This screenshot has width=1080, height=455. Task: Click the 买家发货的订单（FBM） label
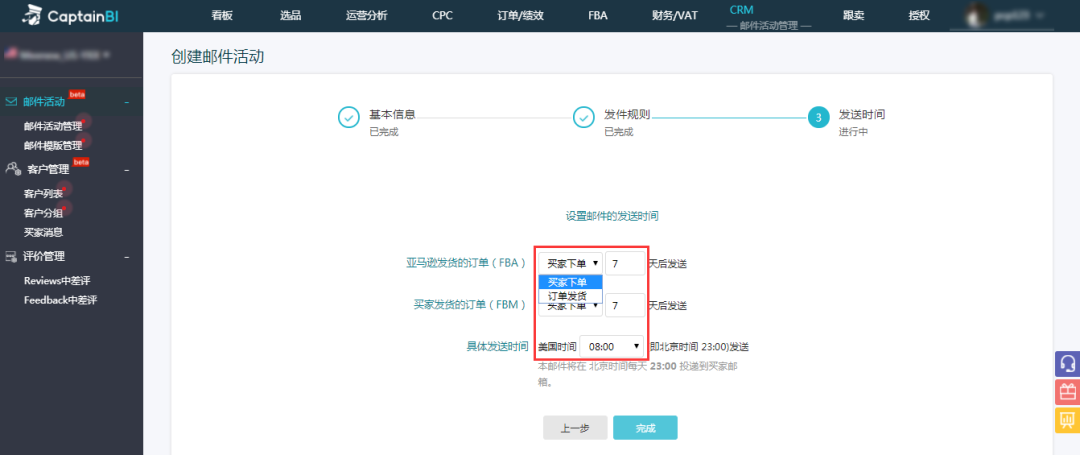[x=471, y=304]
